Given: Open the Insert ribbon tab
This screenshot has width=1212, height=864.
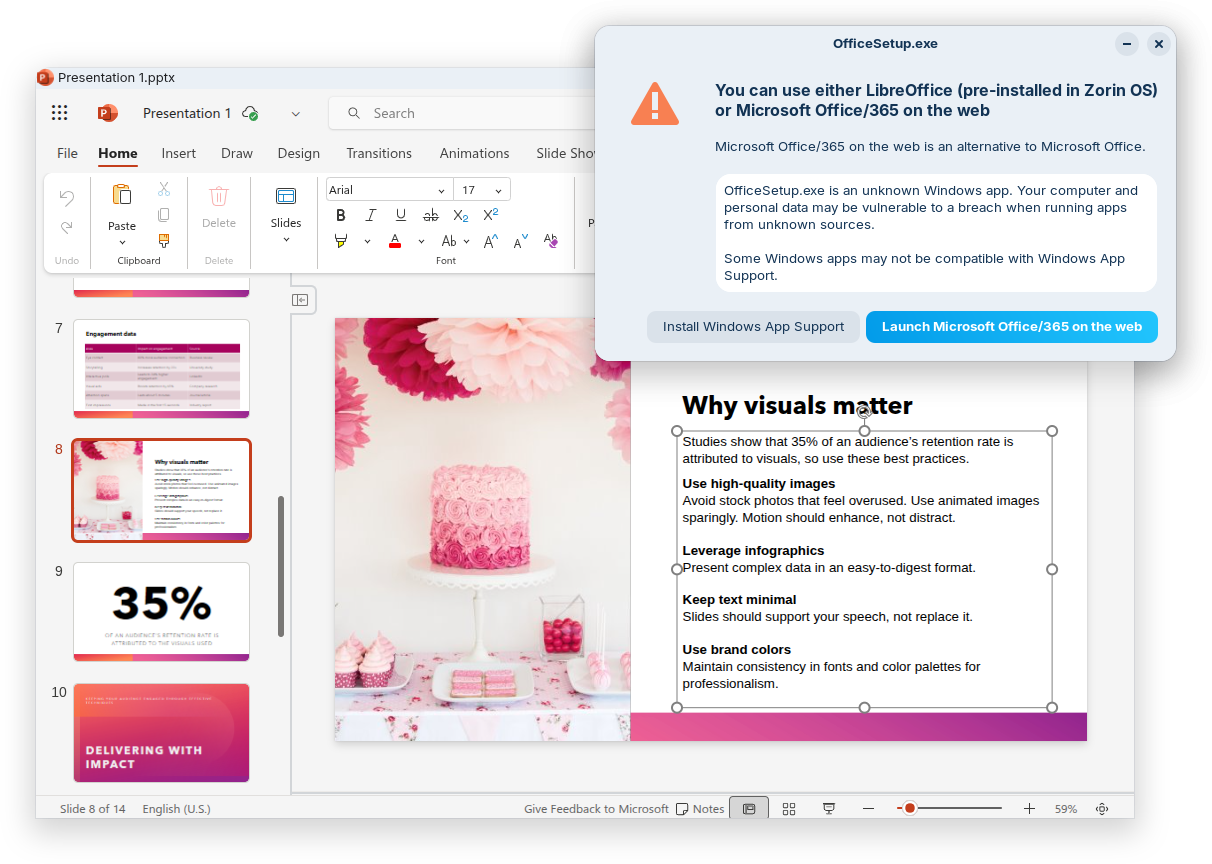Looking at the screenshot, I should [178, 153].
